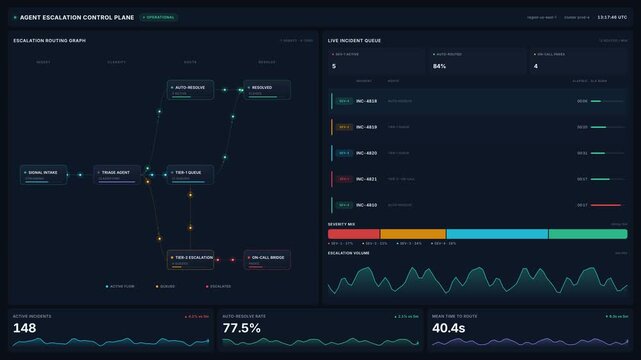Click the orange severity badge on INC-4819
641x360 pixels.
344,127
